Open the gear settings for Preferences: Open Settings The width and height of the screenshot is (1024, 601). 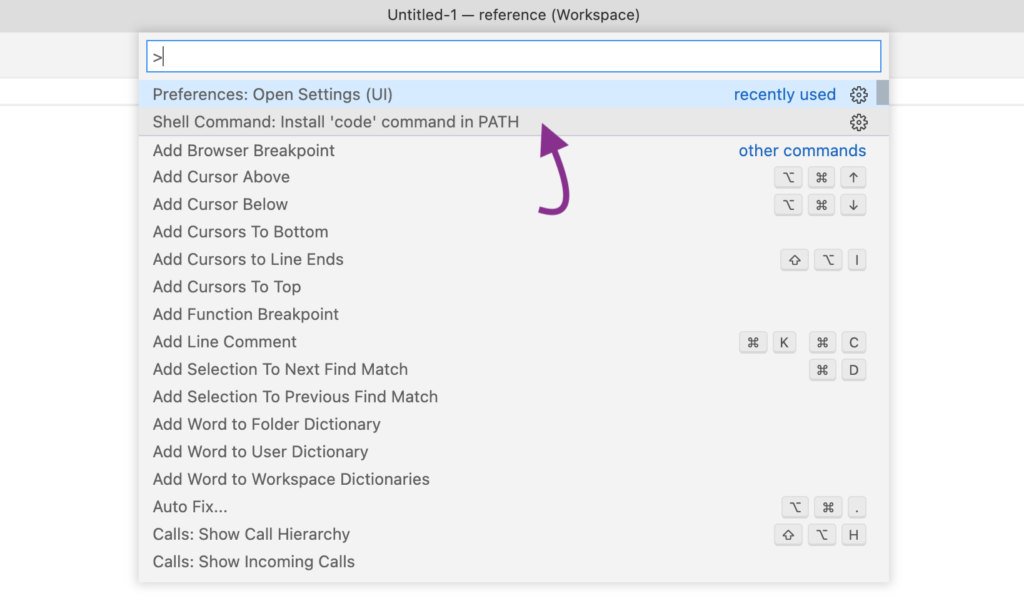tap(858, 94)
